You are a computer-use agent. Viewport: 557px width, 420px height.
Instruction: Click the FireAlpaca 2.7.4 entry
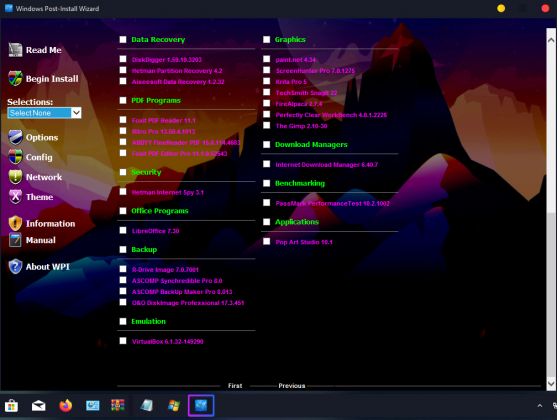pyautogui.click(x=299, y=104)
